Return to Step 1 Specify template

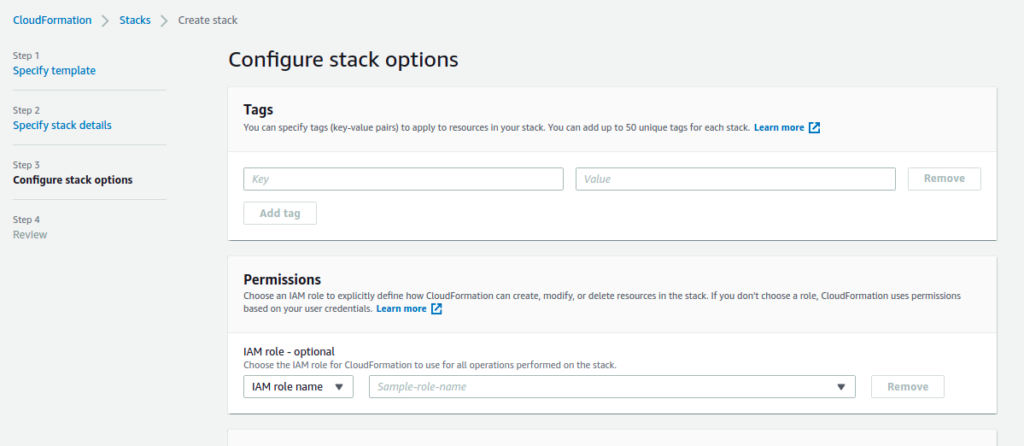tap(54, 71)
